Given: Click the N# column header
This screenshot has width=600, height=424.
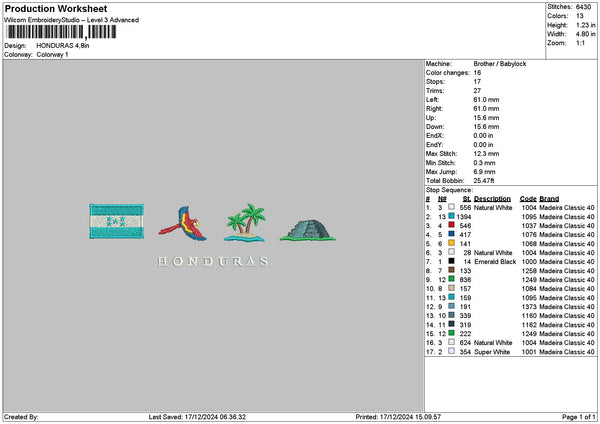Looking at the screenshot, I should 442,199.
